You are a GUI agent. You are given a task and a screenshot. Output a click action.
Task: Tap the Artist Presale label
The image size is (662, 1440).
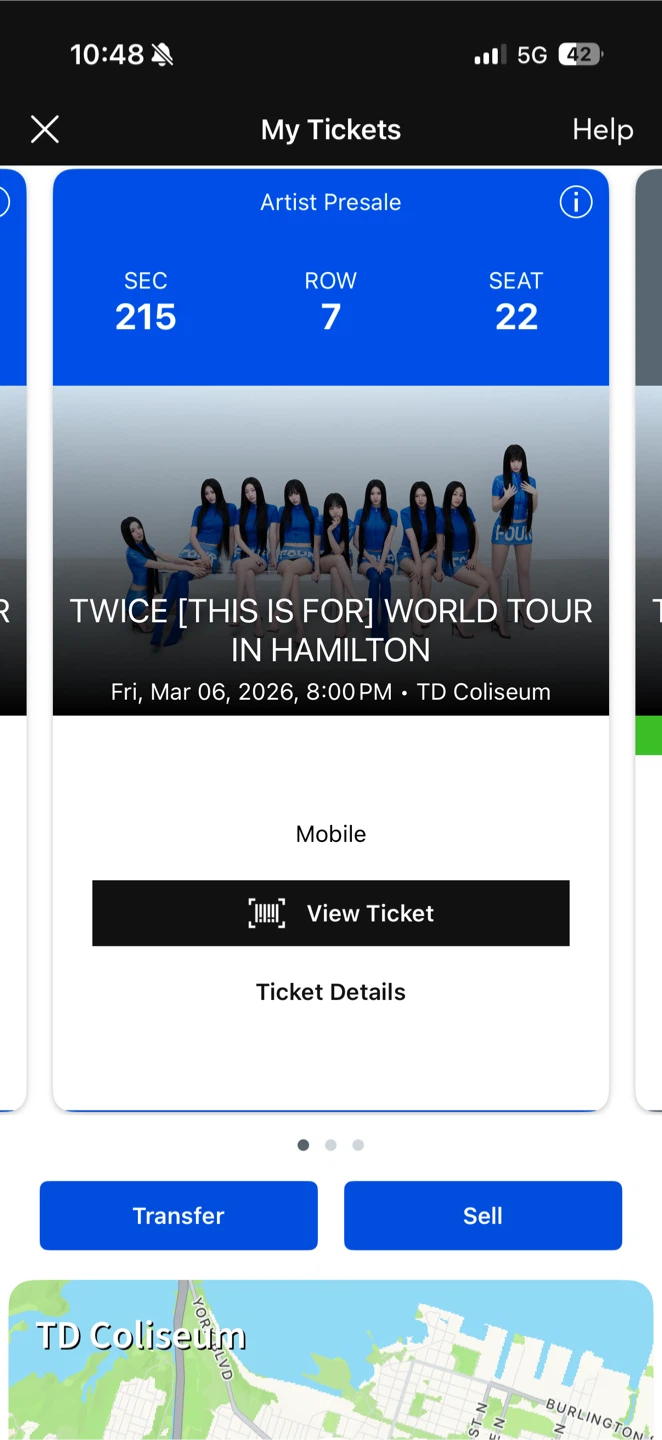[331, 202]
